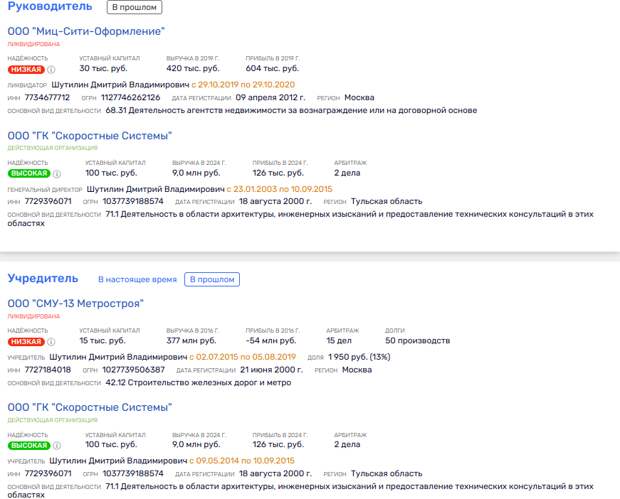
Task: Click red НИЗКАЯ badge for СМУ-13 Метростроя
Action: pyautogui.click(x=26, y=342)
